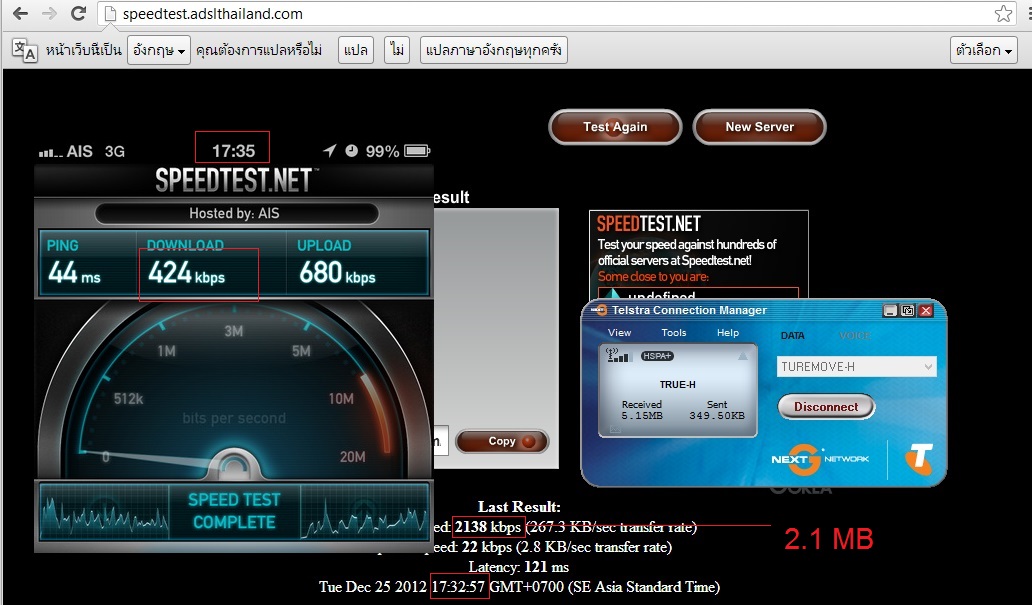The height and width of the screenshot is (605, 1032).
Task: Click the Telstra T logo
Action: point(919,459)
